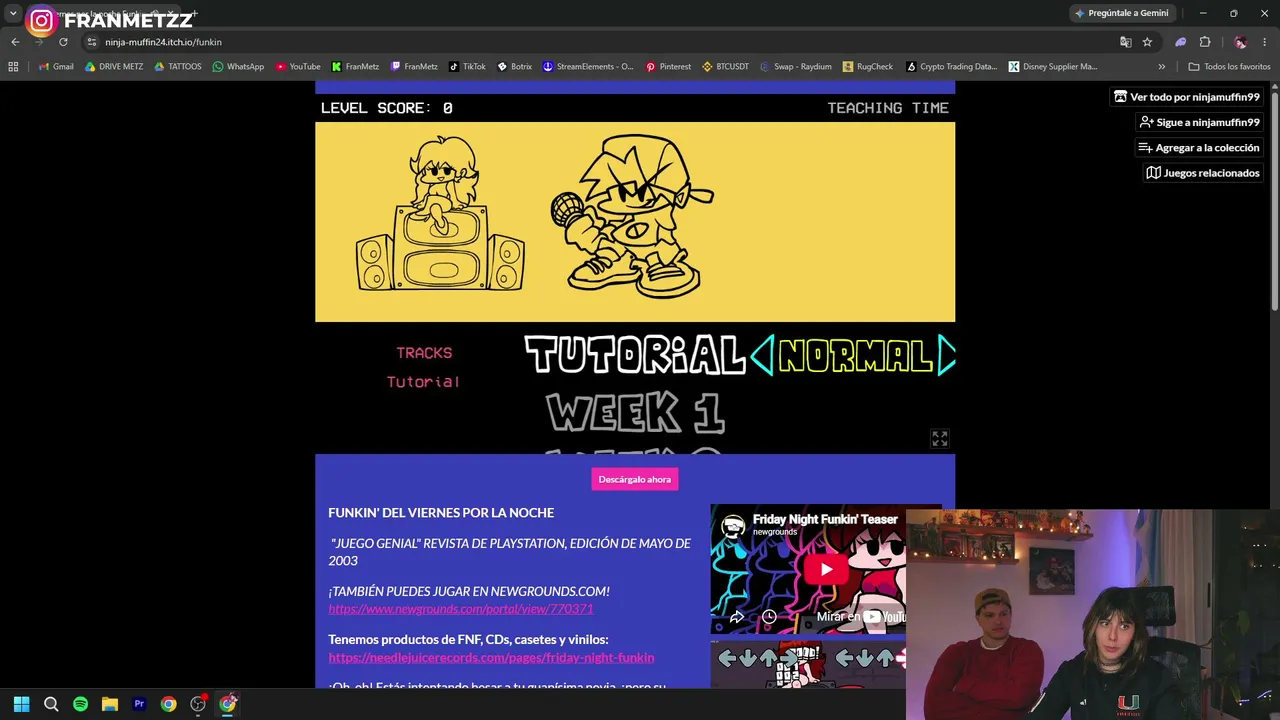Image resolution: width=1280 pixels, height=720 pixels.
Task: Open the Chrome profile avatar
Action: pyautogui.click(x=1240, y=42)
